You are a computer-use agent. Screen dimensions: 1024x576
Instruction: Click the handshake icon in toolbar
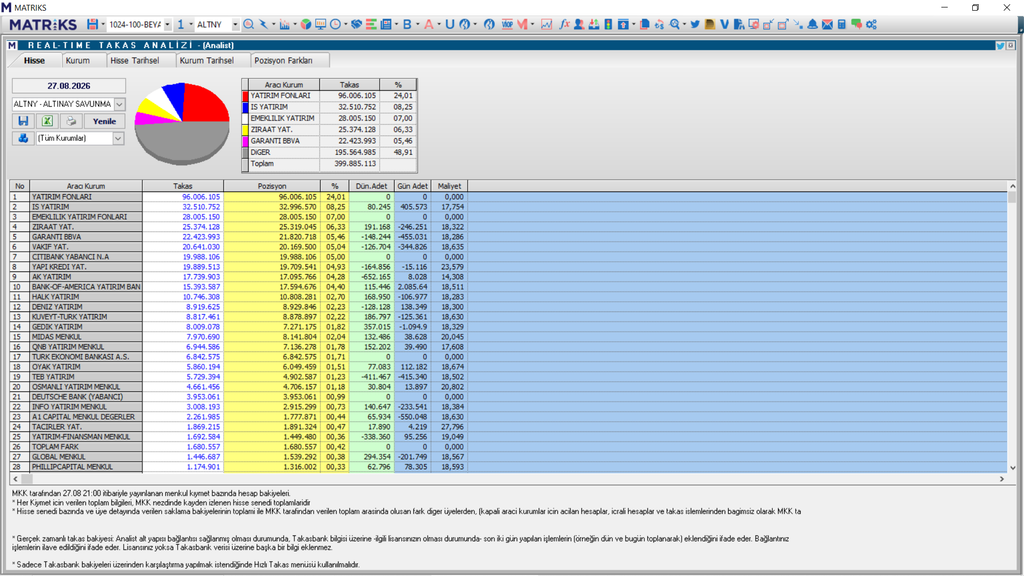tap(357, 24)
